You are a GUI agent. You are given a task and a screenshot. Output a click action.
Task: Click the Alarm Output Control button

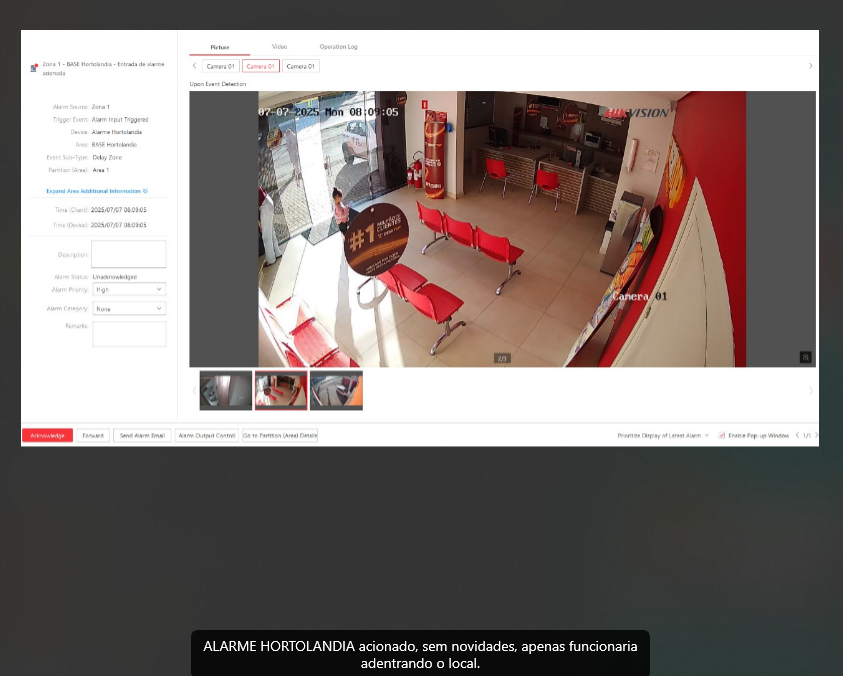[206, 436]
